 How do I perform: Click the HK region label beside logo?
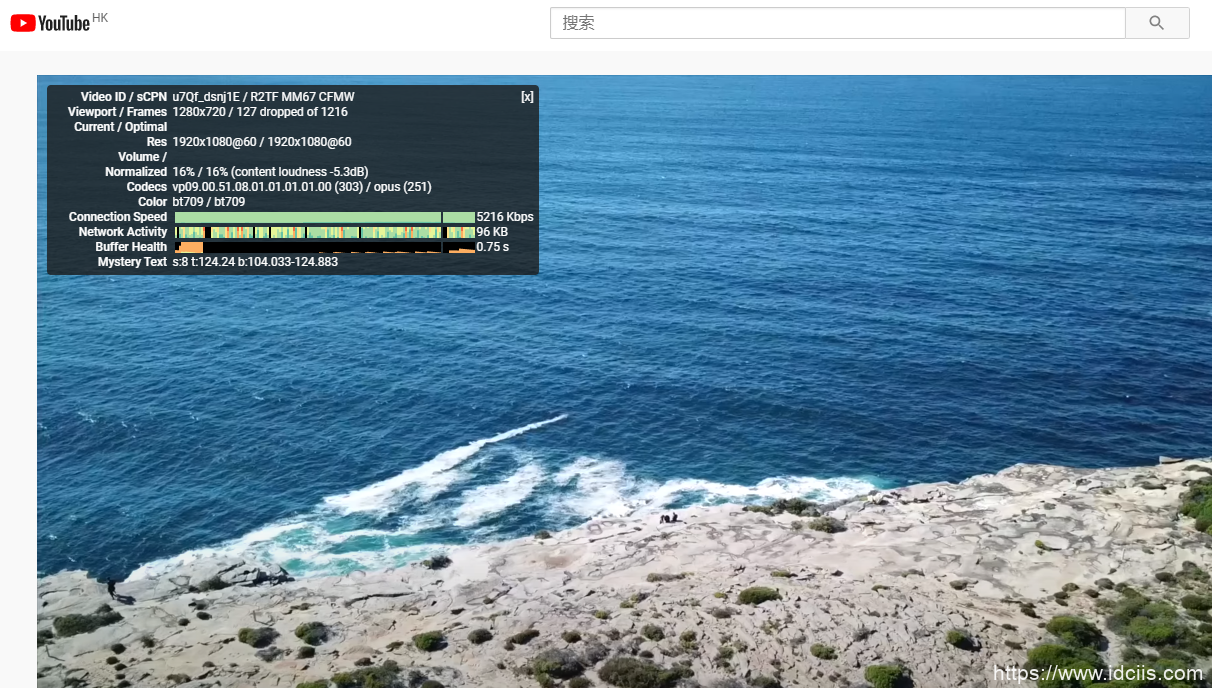100,18
